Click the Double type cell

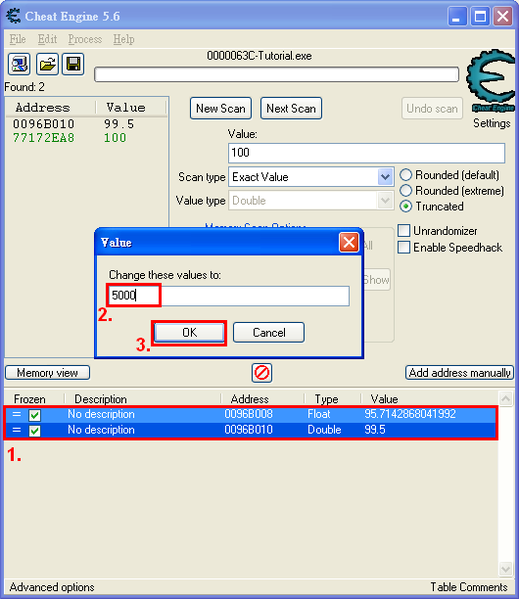[x=324, y=430]
